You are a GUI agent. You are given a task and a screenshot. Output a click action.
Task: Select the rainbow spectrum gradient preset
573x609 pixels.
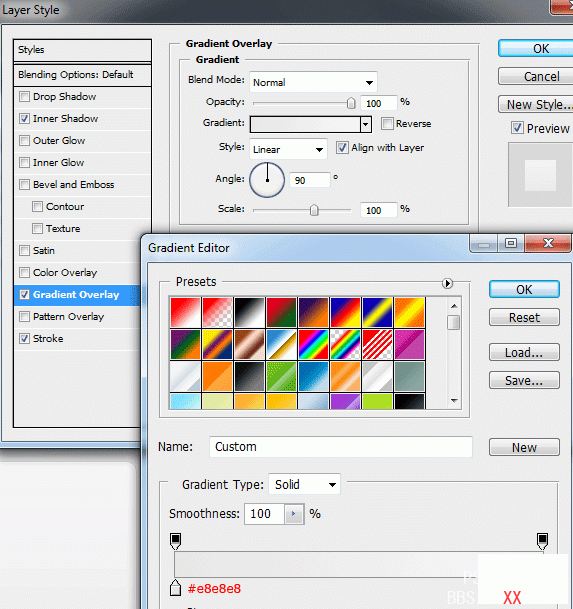click(x=313, y=345)
